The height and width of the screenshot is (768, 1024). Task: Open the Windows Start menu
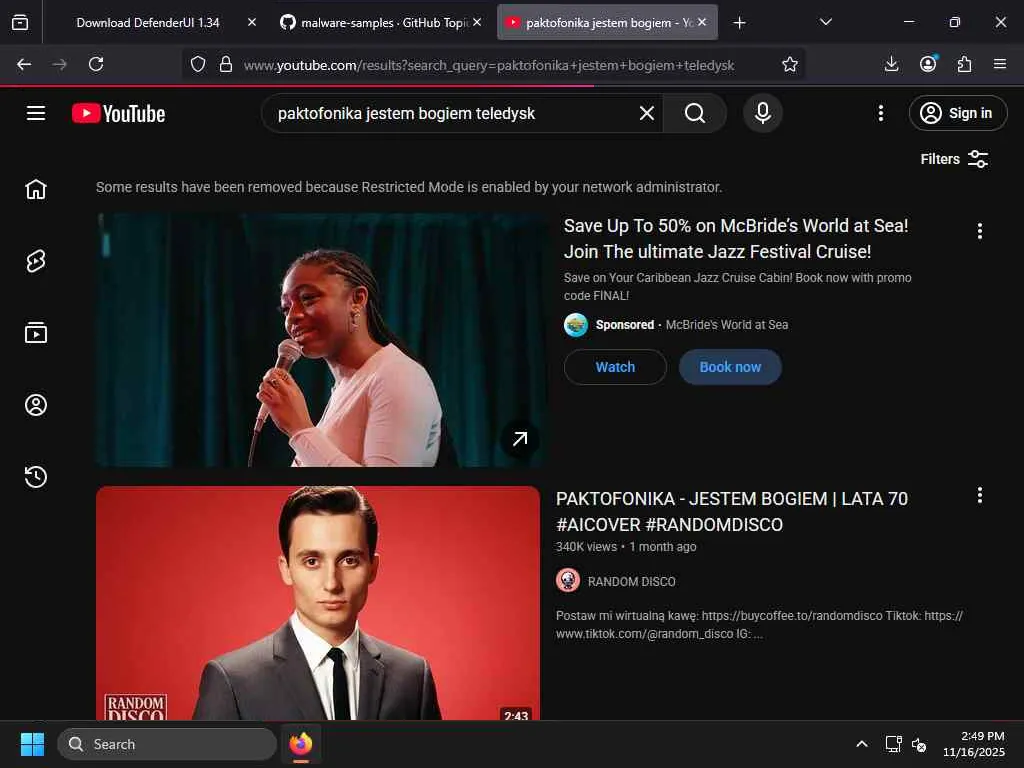point(32,744)
